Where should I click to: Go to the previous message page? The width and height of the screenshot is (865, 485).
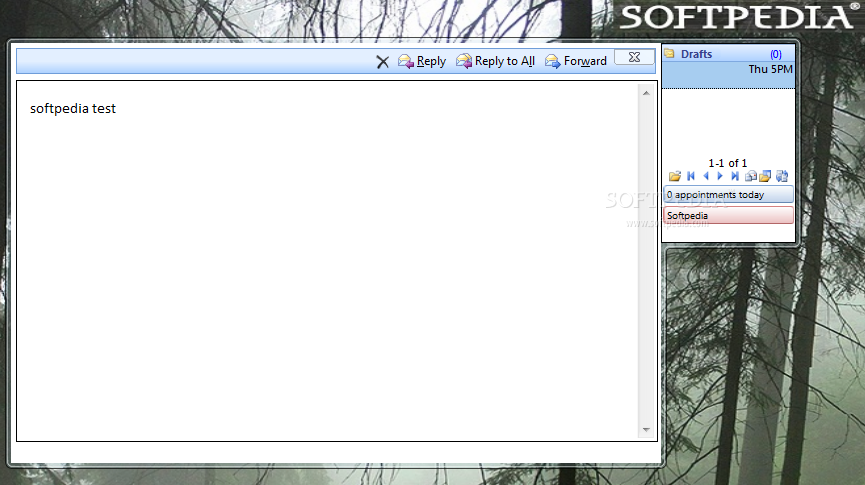click(x=706, y=176)
